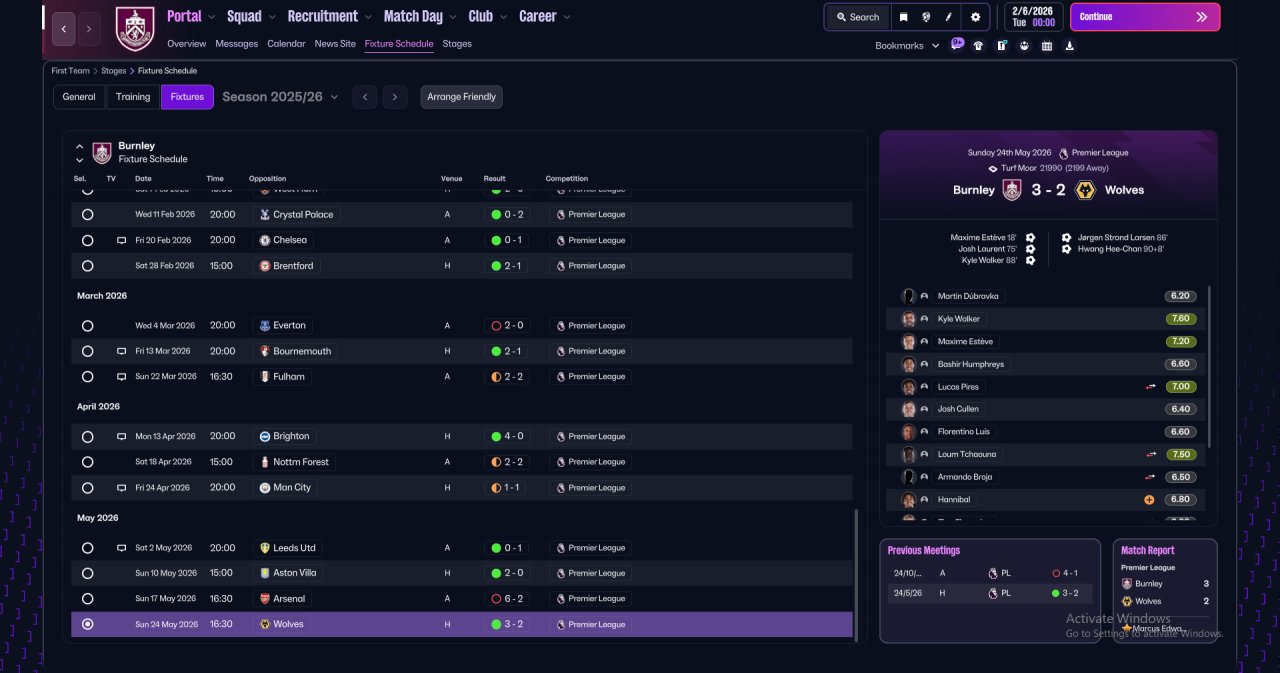
Task: Click the Continue button
Action: (x=1145, y=17)
